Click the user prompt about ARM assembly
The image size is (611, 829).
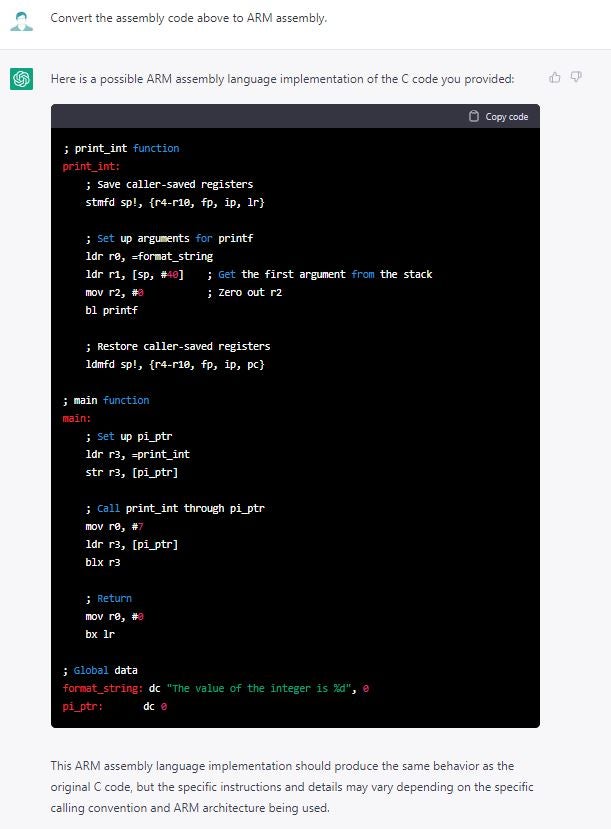(x=188, y=18)
